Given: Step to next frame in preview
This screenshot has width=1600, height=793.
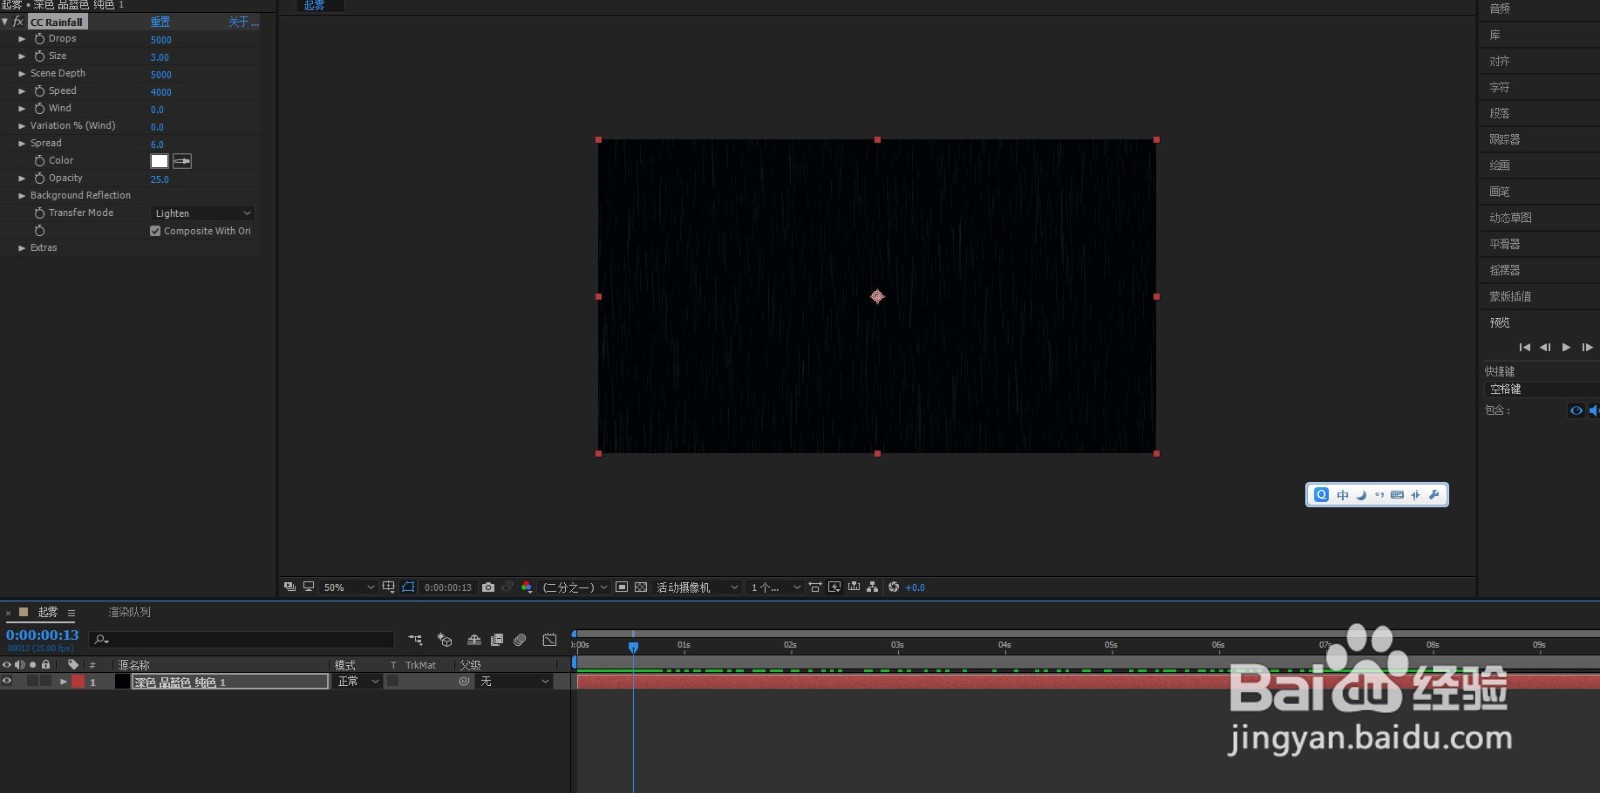Looking at the screenshot, I should [1587, 347].
